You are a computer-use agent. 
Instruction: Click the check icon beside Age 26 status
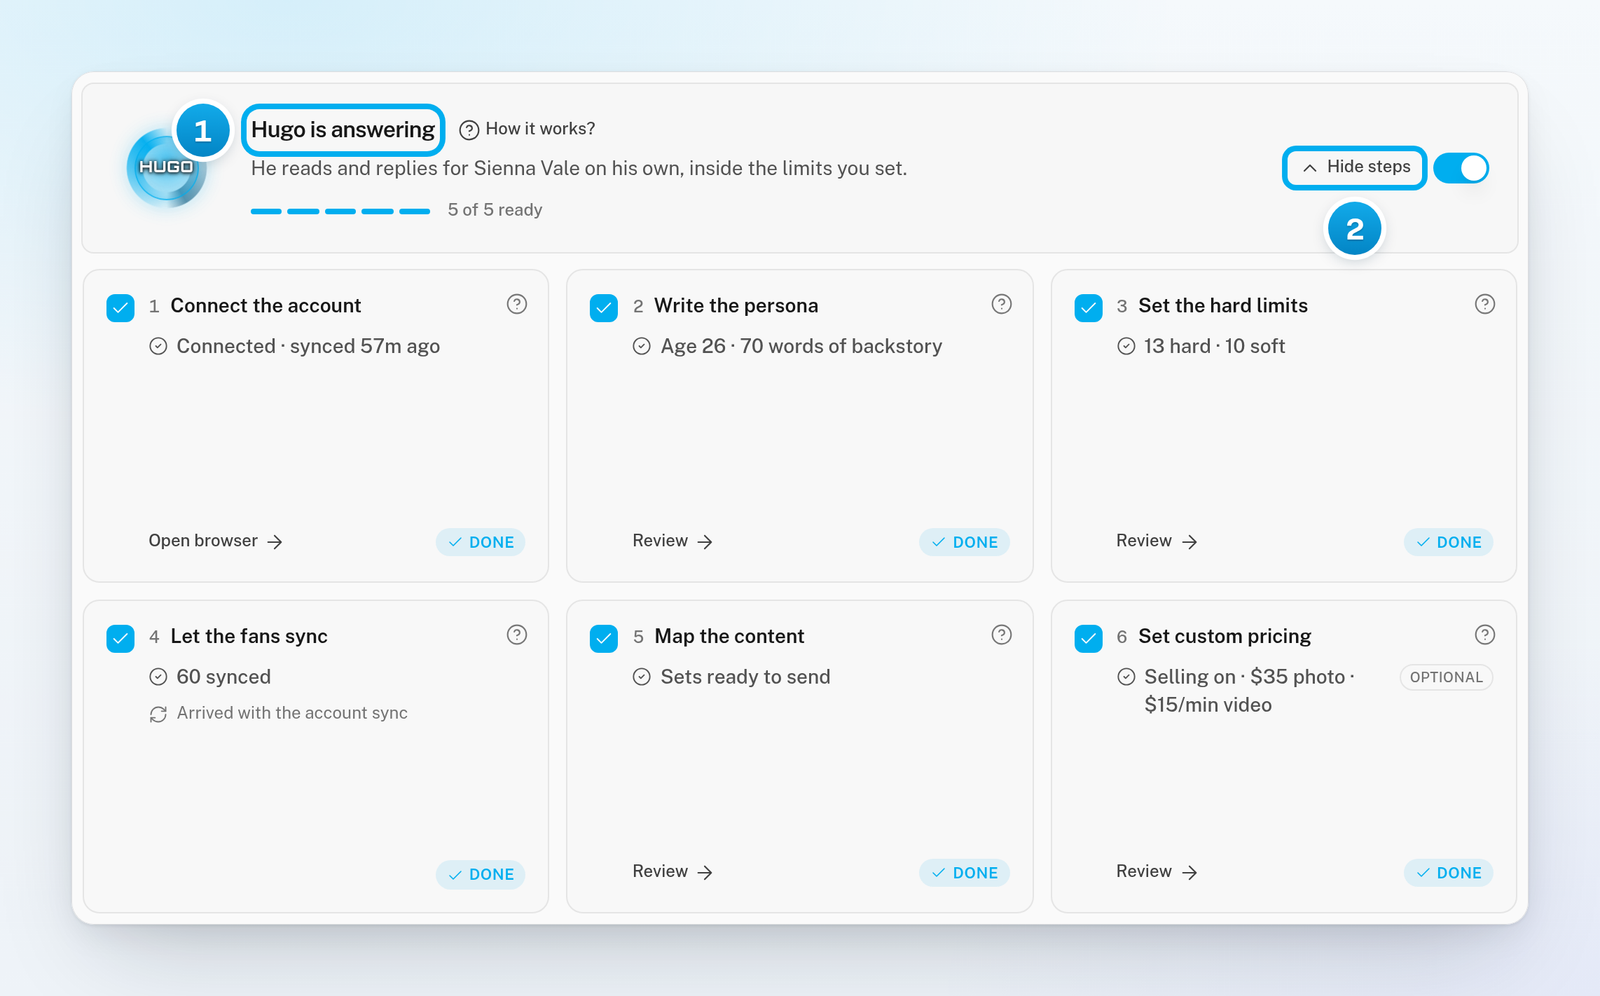coord(642,346)
